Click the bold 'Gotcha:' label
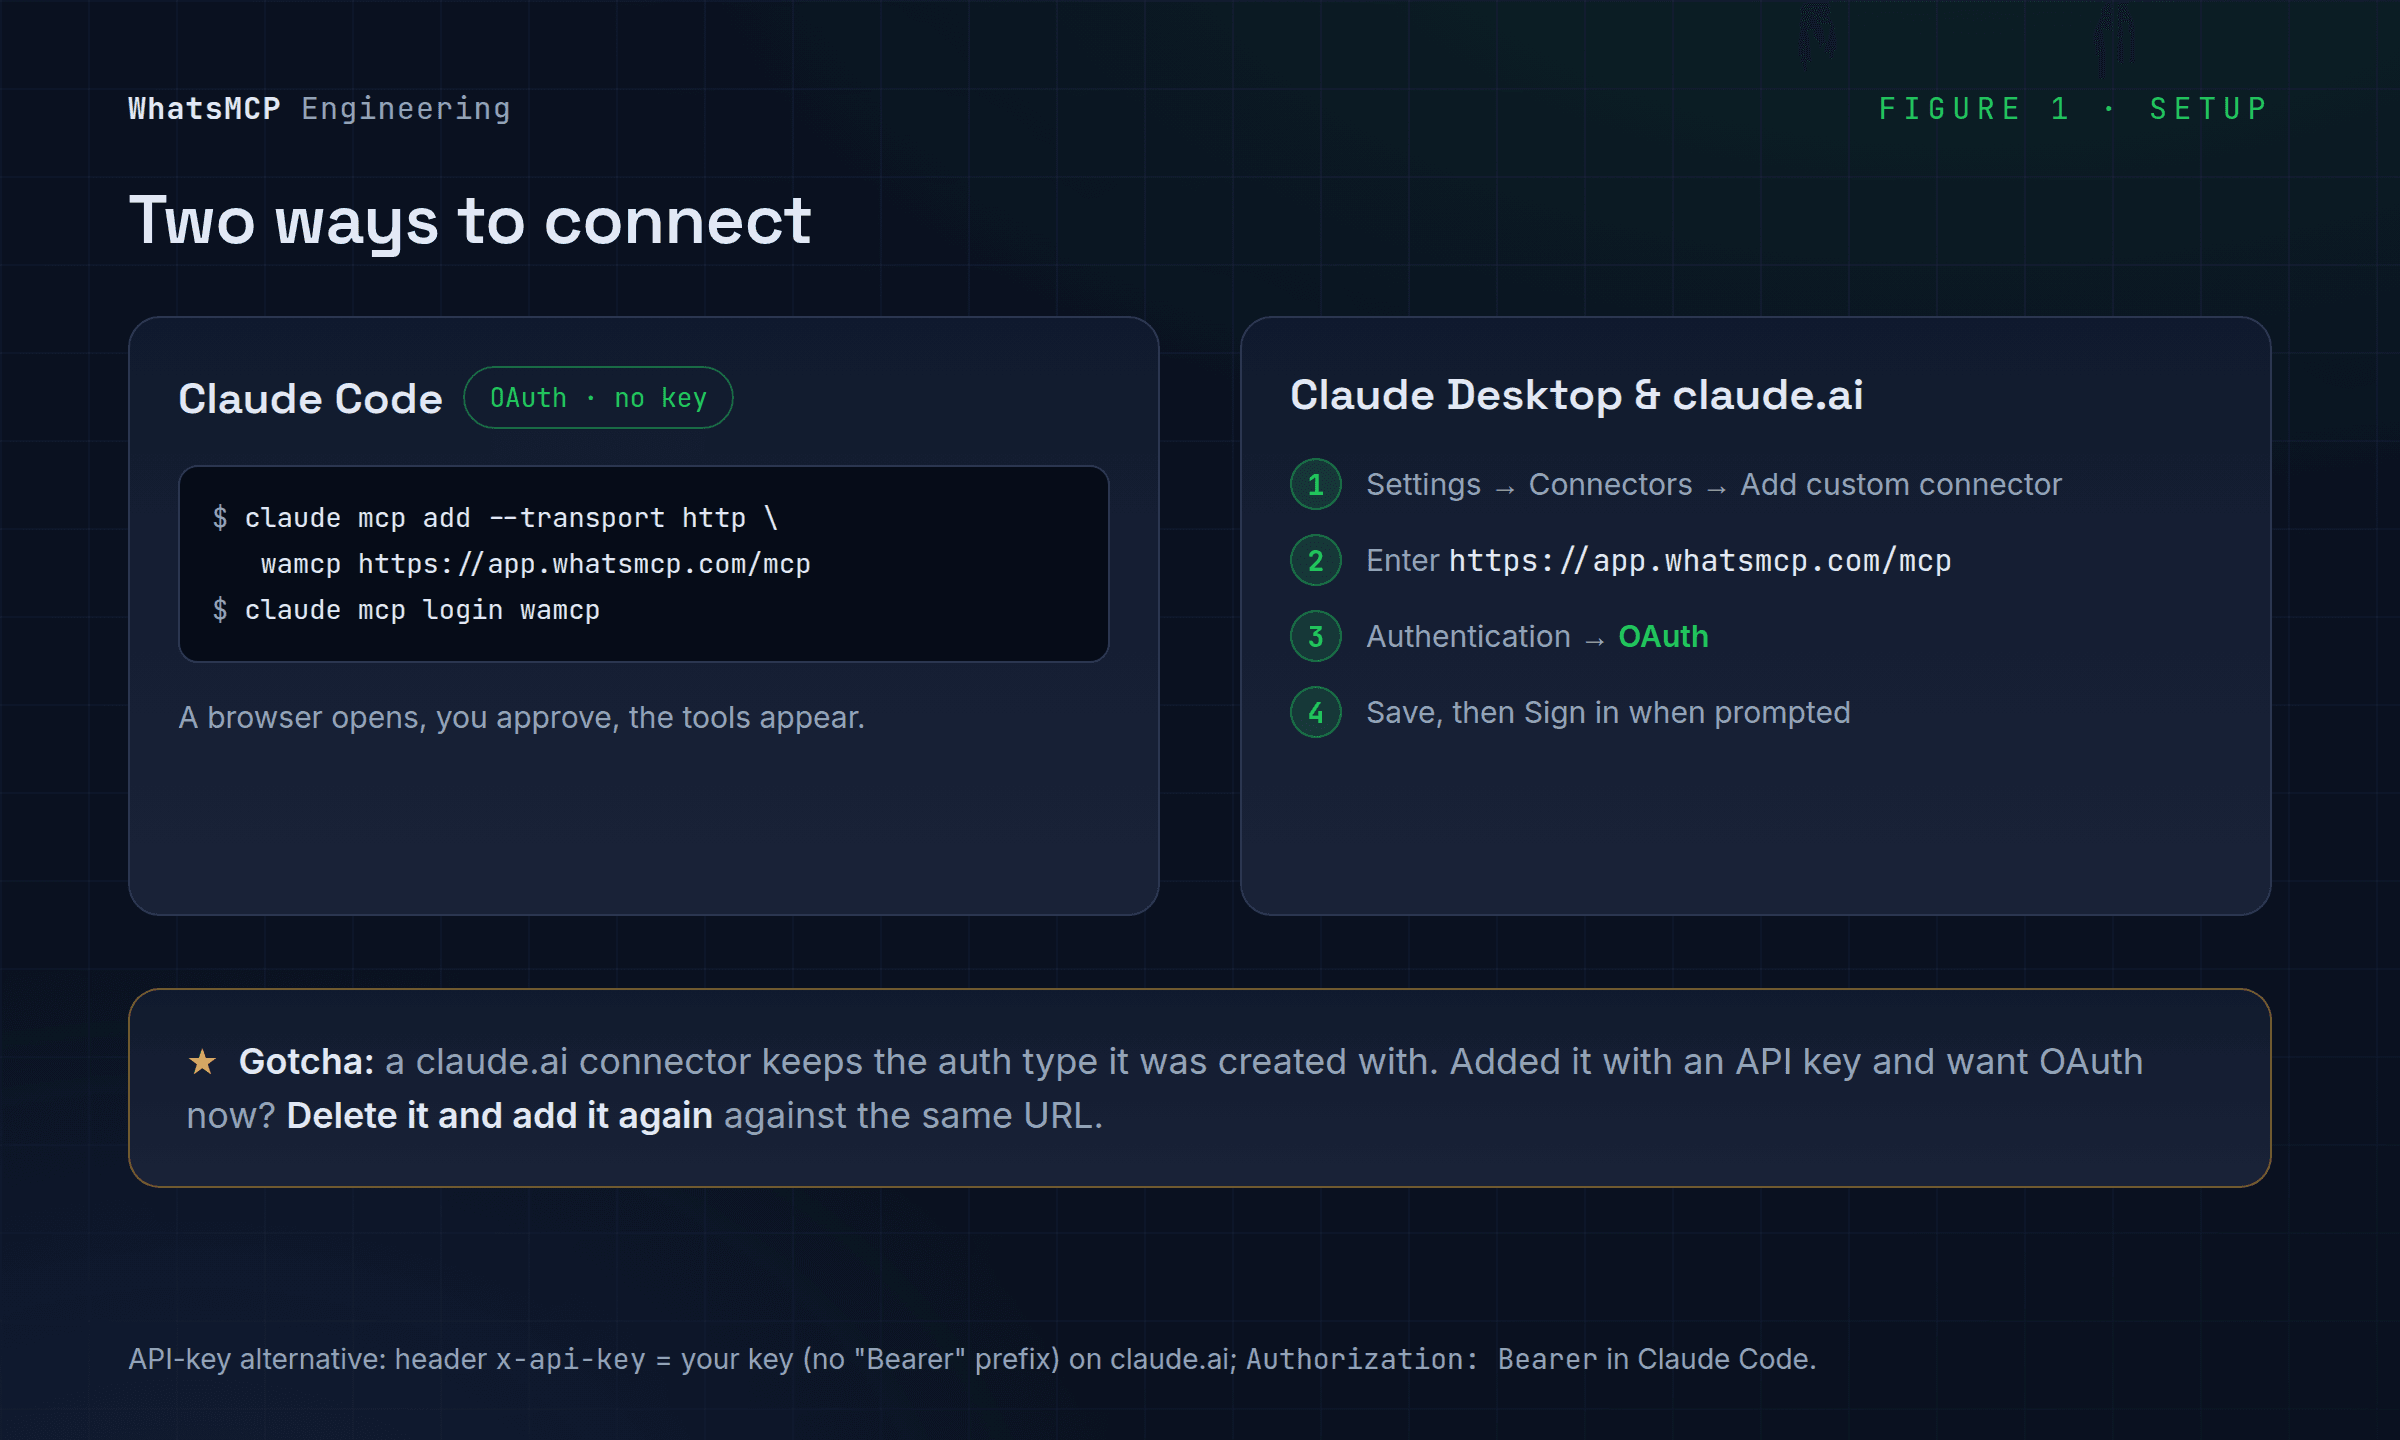The width and height of the screenshot is (2400, 1440). coord(306,1062)
